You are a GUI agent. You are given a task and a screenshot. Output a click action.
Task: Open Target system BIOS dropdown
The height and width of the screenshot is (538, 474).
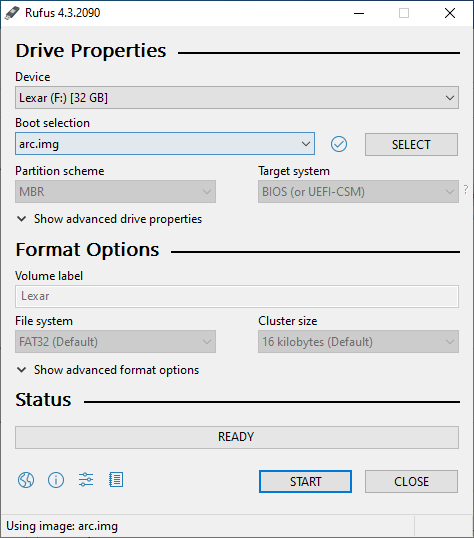tap(358, 191)
